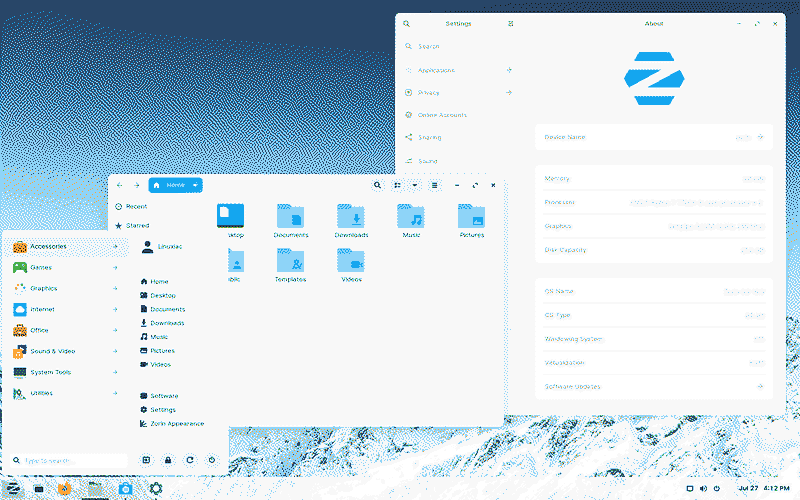Screen dimensions: 800x500
Task: Open Firefox from the taskbar
Action: pyautogui.click(x=64, y=489)
